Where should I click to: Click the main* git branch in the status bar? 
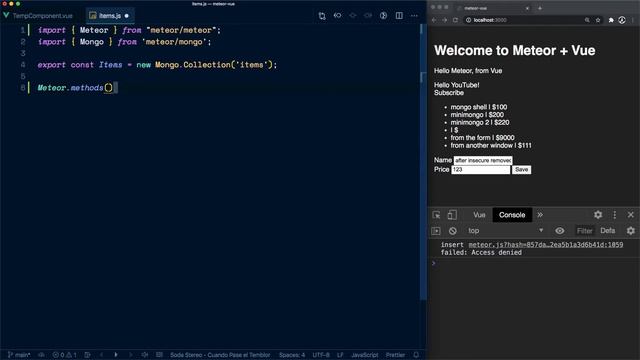tap(19, 355)
